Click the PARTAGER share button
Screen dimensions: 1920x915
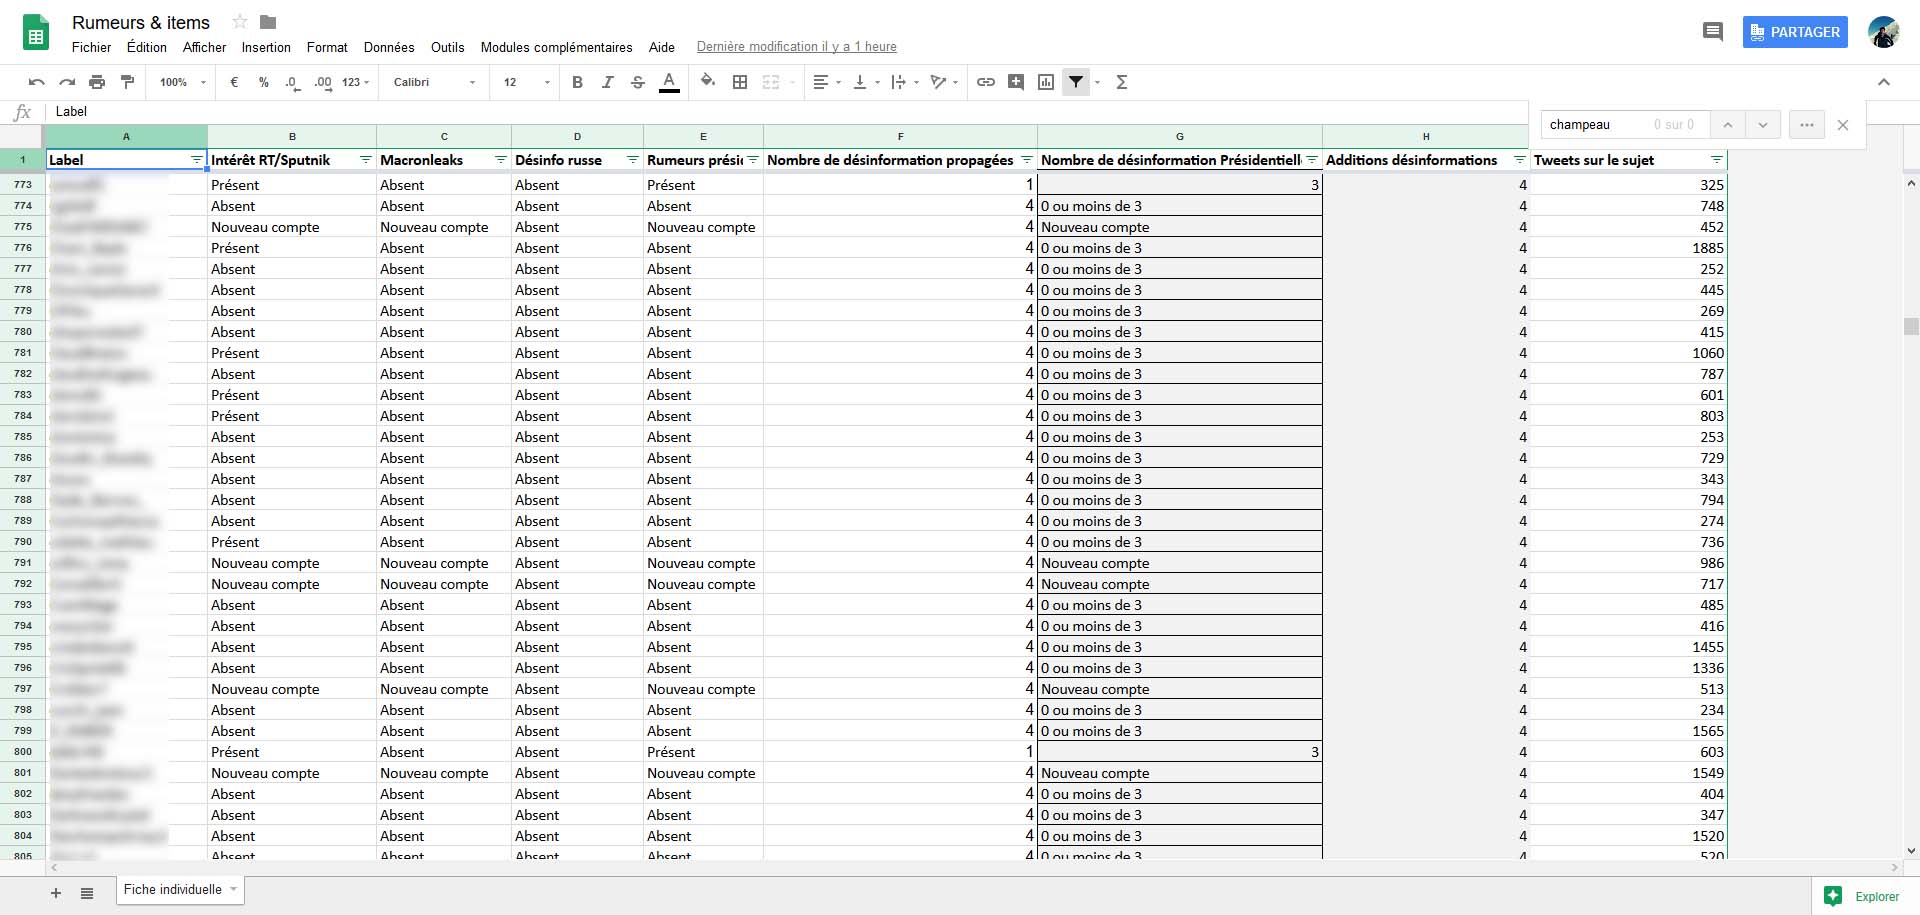pos(1795,32)
